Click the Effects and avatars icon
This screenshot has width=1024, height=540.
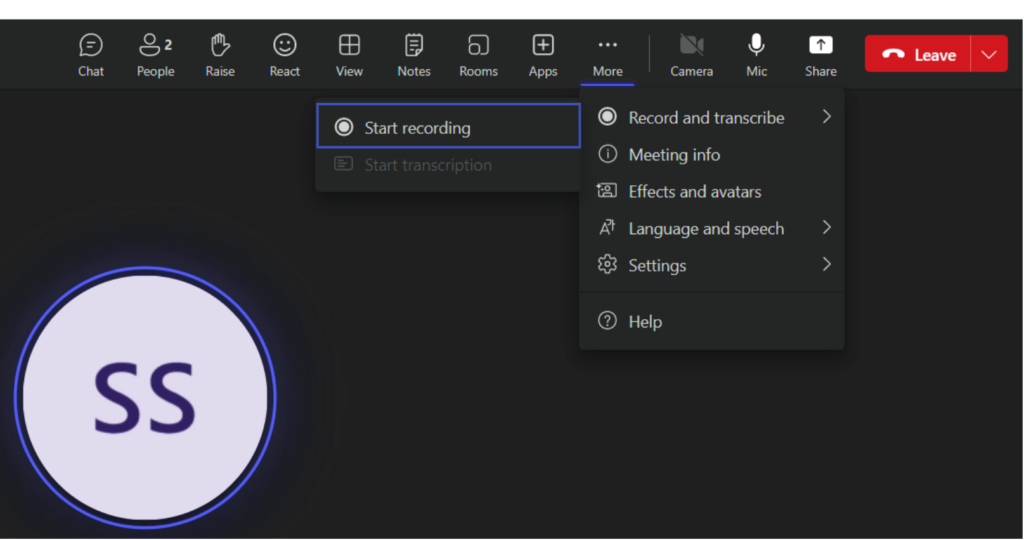click(x=607, y=191)
